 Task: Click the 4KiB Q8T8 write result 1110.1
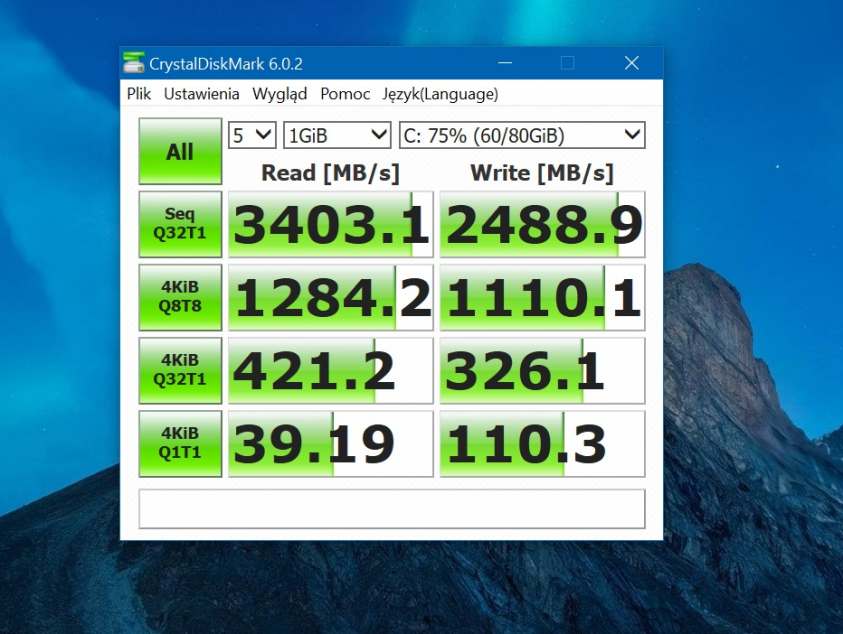pos(541,297)
